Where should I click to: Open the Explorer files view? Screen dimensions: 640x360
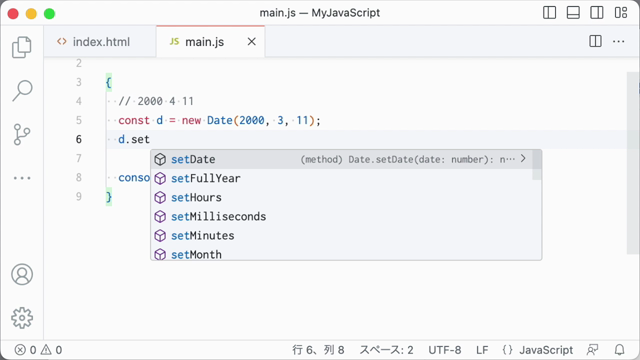(22, 47)
